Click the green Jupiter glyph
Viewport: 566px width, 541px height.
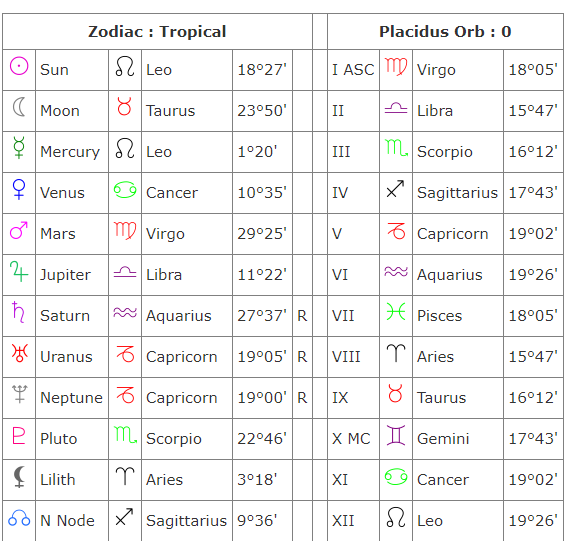tap(19, 271)
